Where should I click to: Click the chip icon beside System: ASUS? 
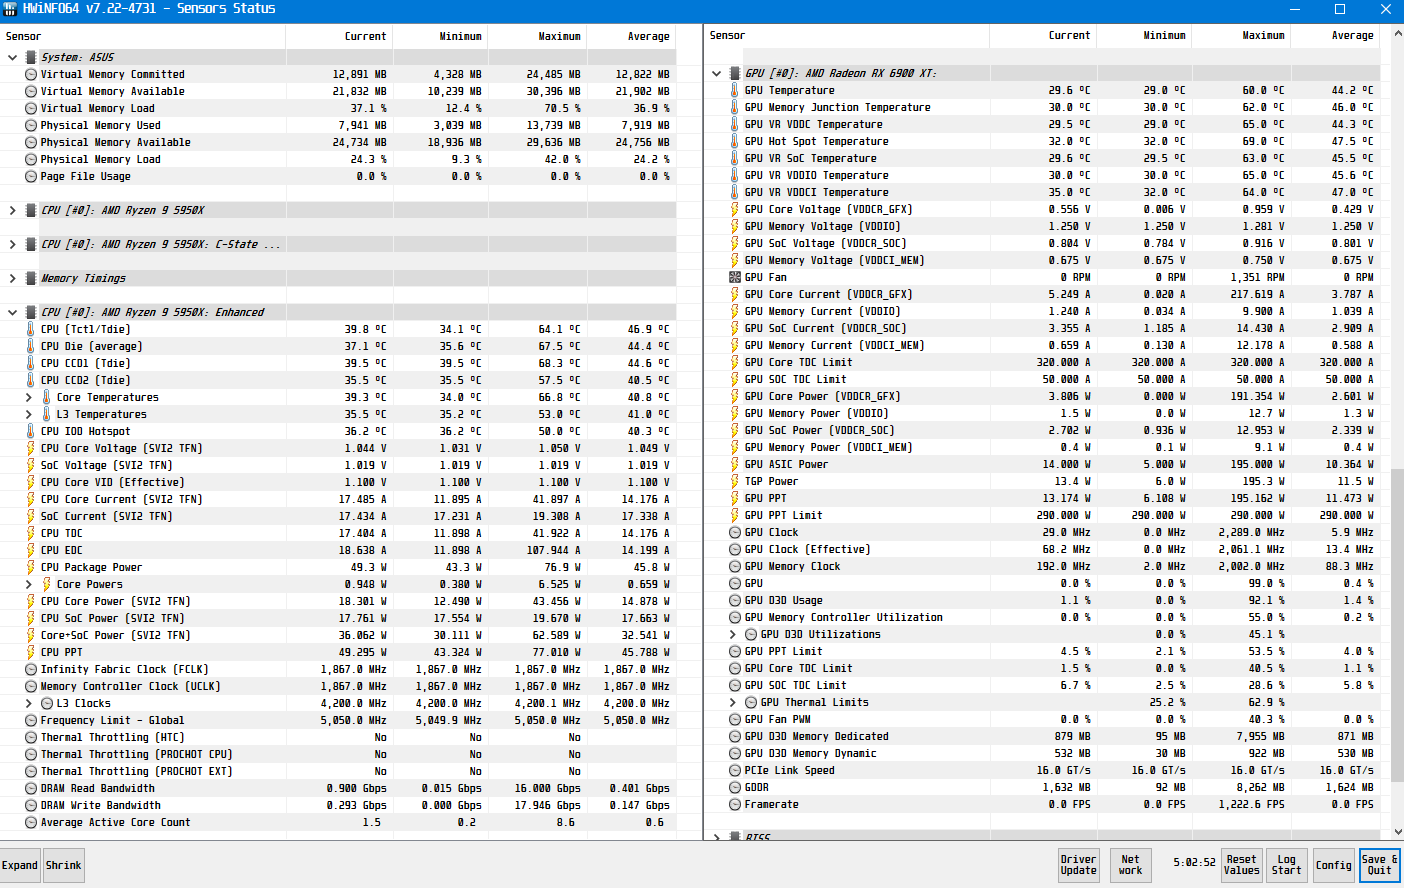[x=31, y=57]
